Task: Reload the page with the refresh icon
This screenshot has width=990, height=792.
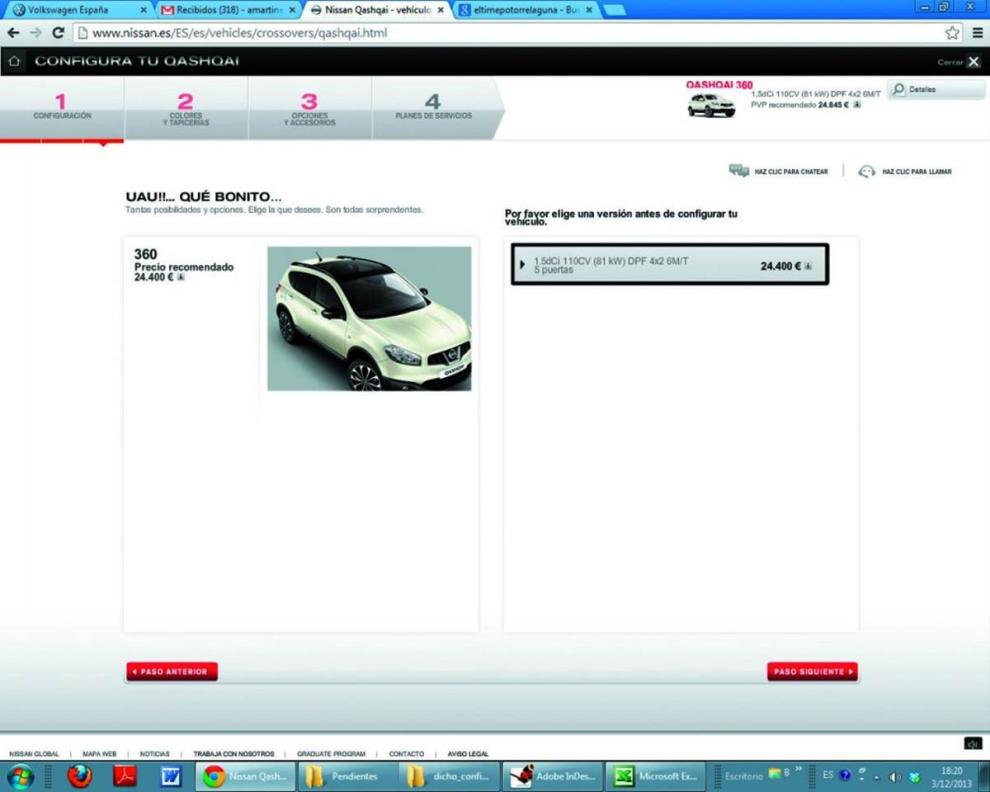Action: pyautogui.click(x=58, y=33)
